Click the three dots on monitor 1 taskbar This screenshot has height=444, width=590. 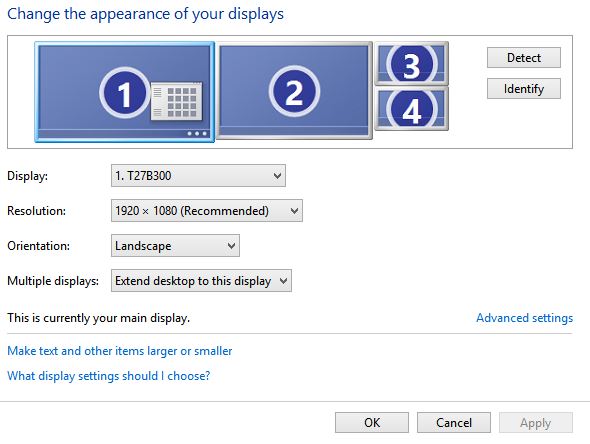point(197,134)
